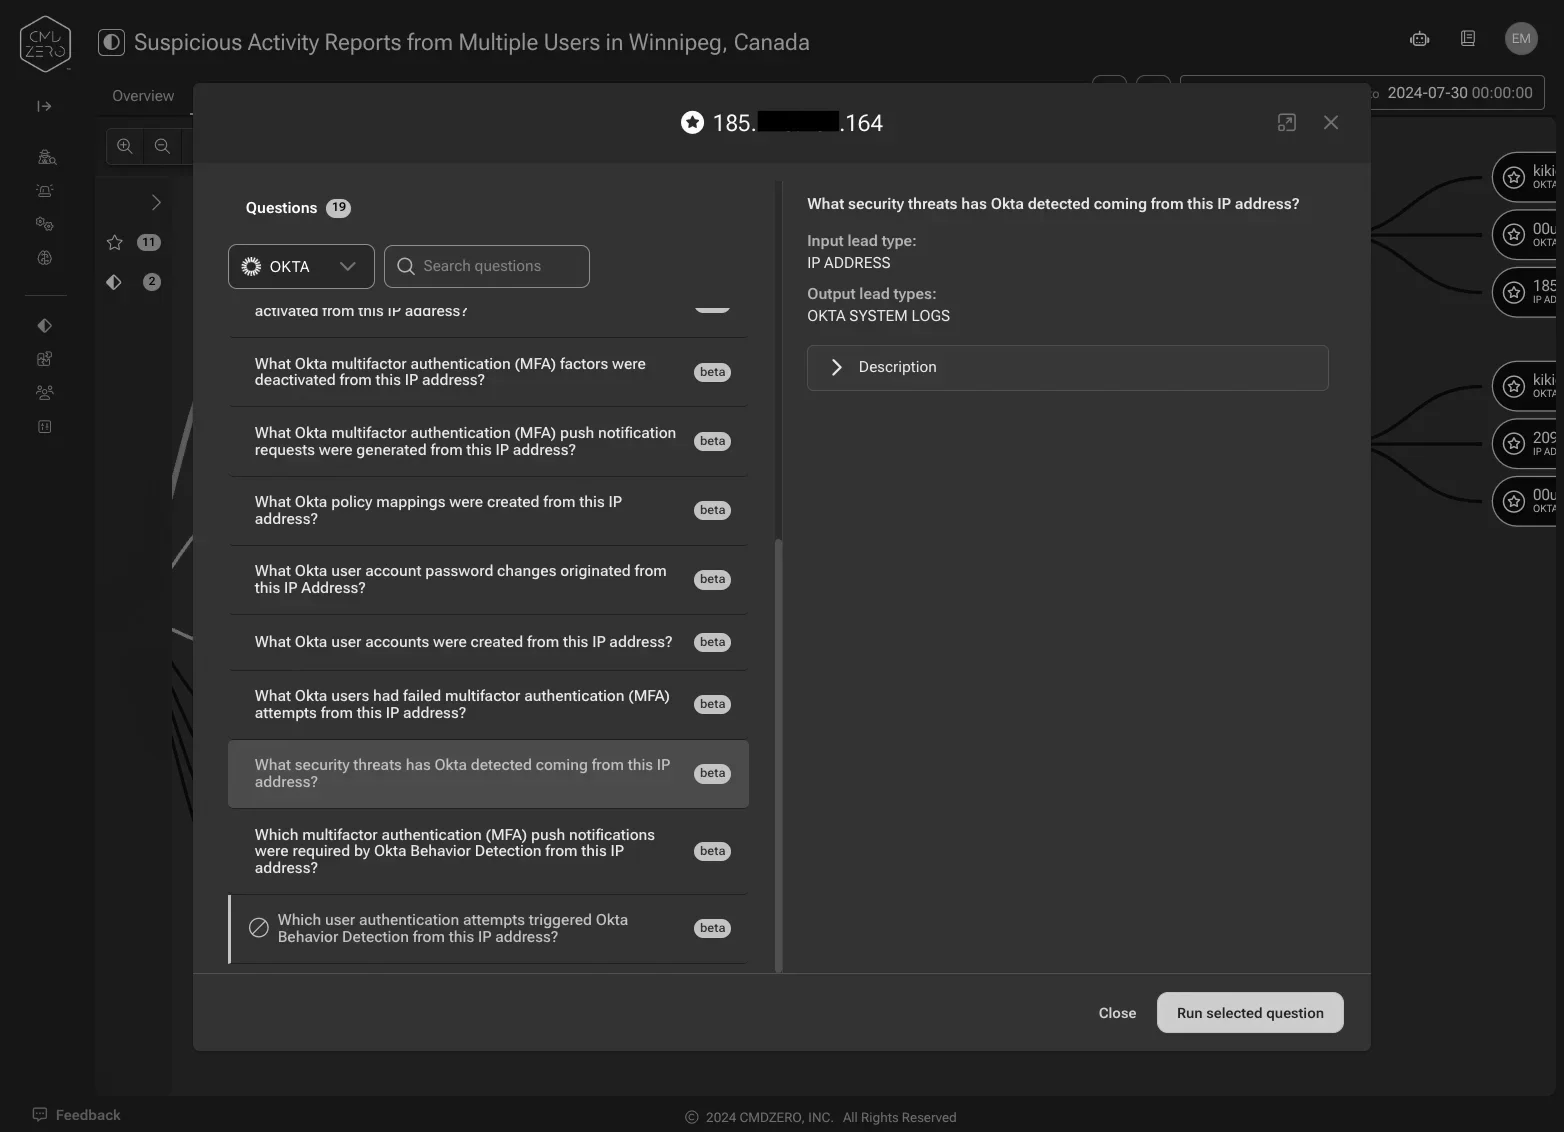Select MFA push notifications required by Behavior Detection
Viewport: 1564px width, 1132px height.
click(x=488, y=851)
